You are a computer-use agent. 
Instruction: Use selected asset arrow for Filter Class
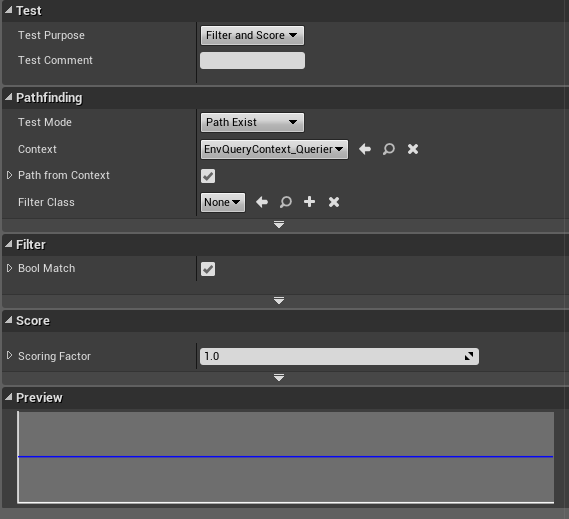(262, 202)
